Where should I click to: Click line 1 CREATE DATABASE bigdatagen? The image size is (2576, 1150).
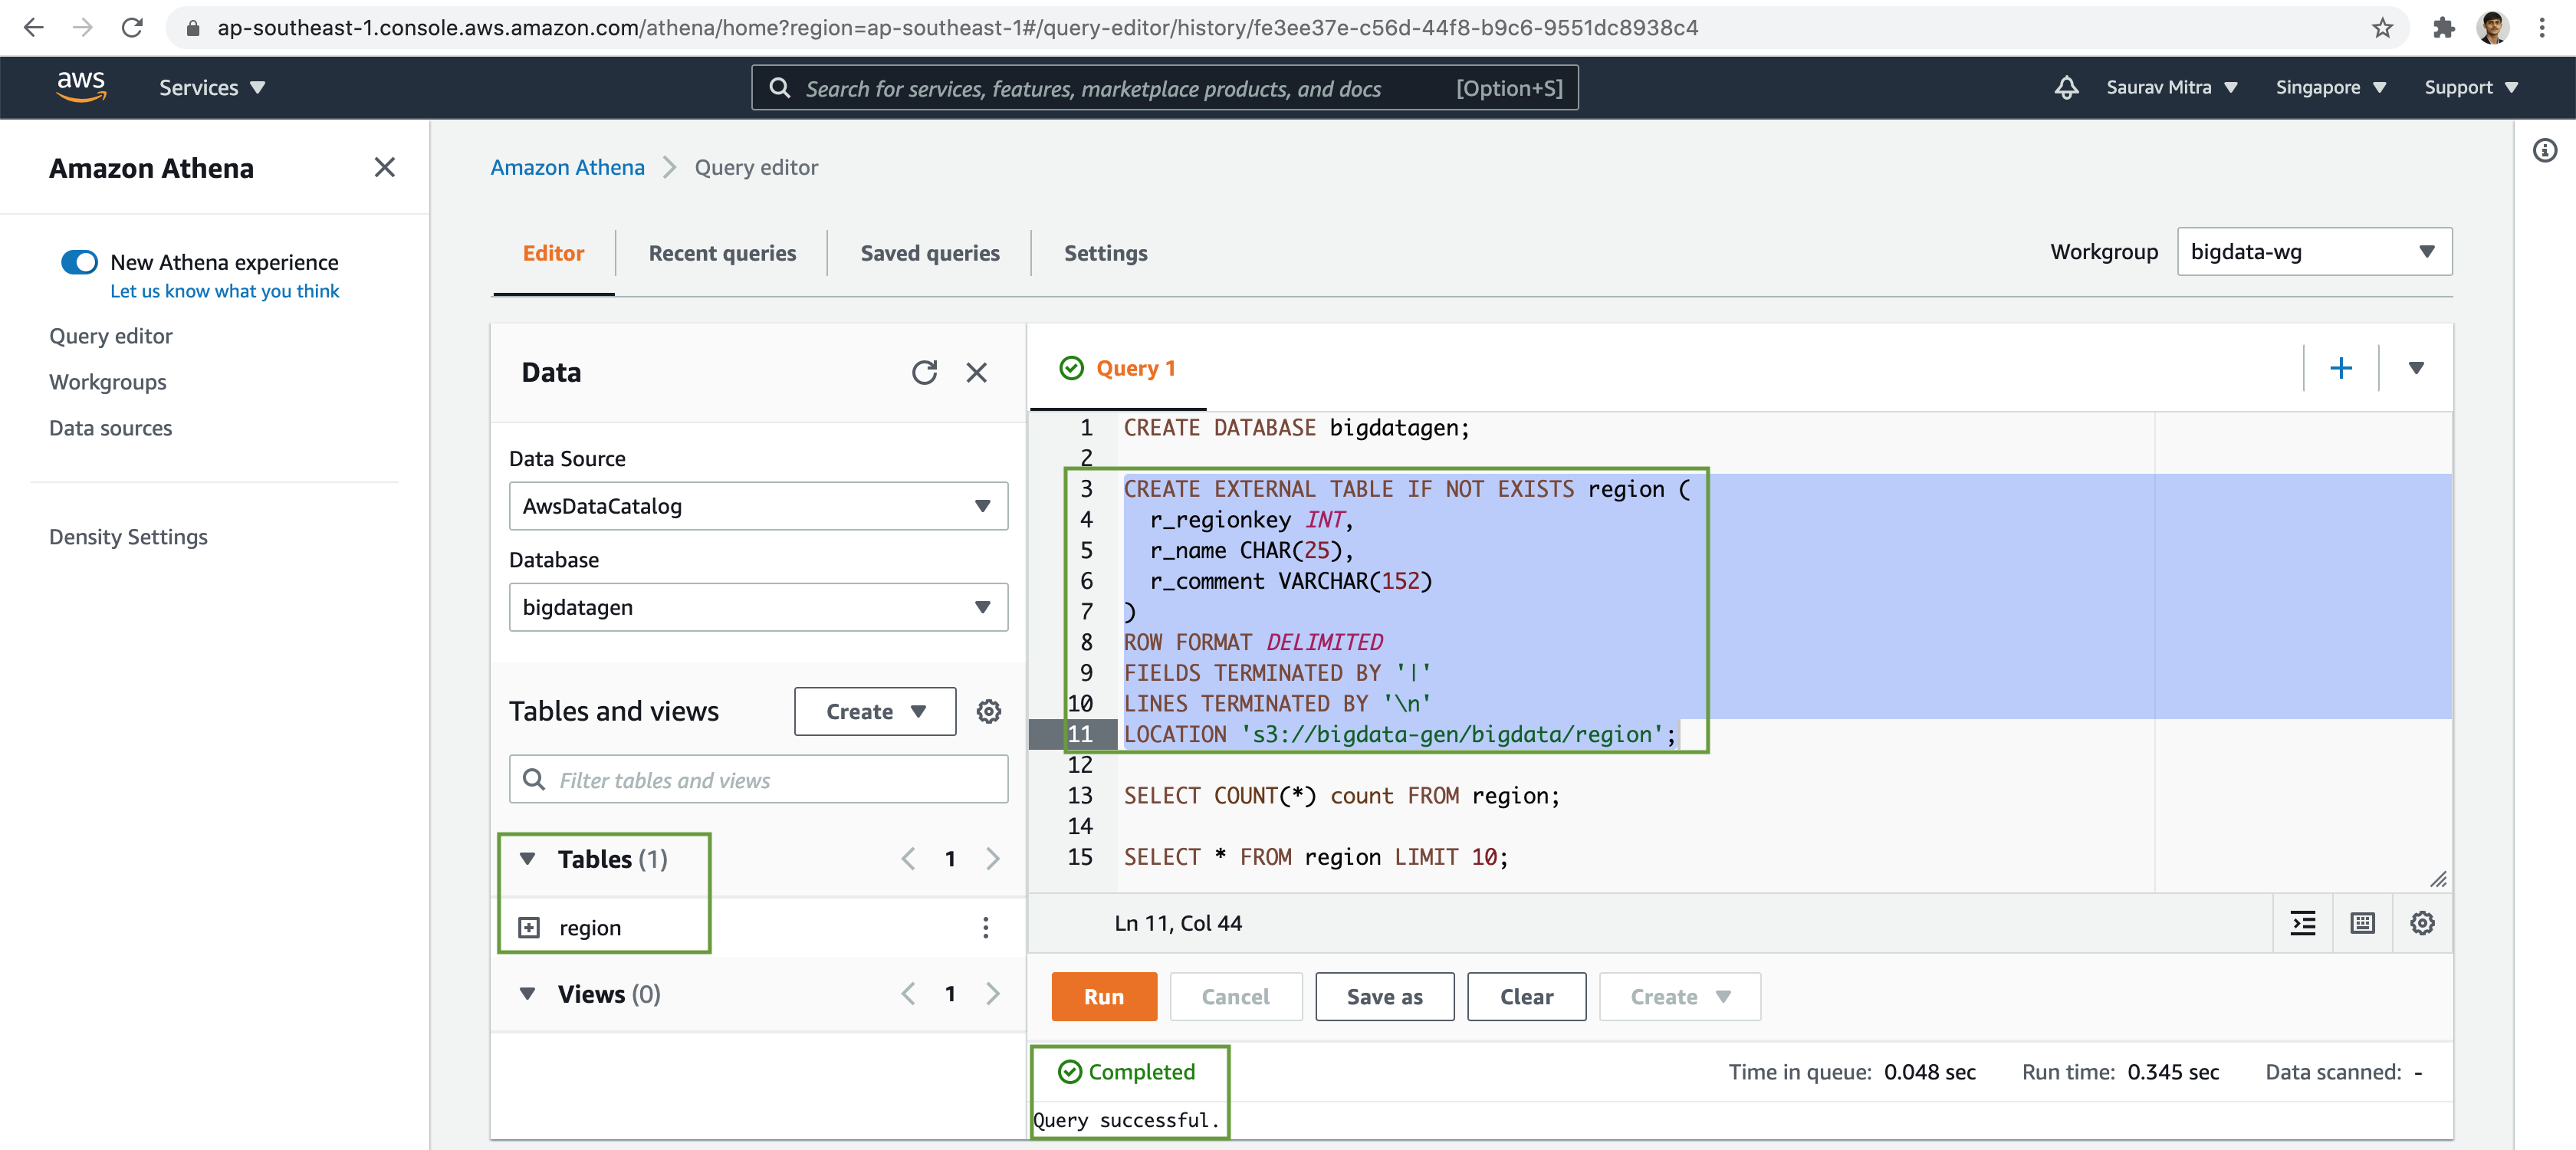[x=1296, y=428]
